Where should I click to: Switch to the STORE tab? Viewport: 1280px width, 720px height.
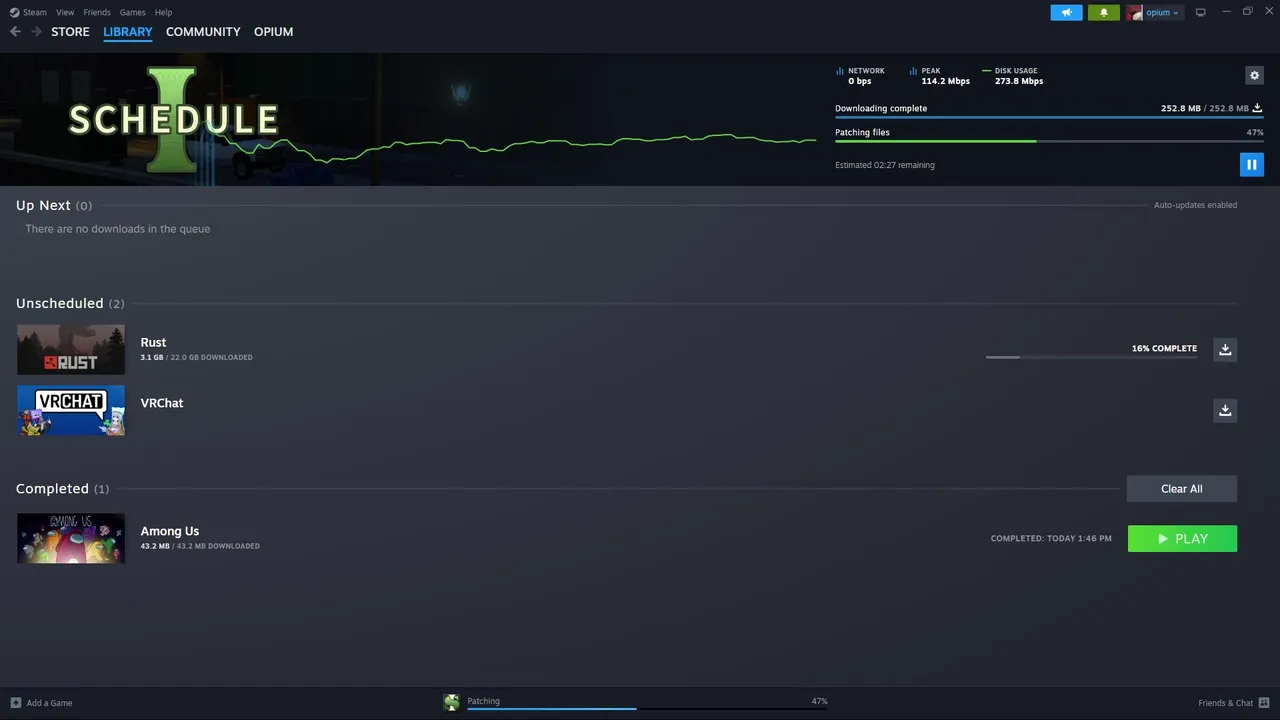(x=70, y=32)
